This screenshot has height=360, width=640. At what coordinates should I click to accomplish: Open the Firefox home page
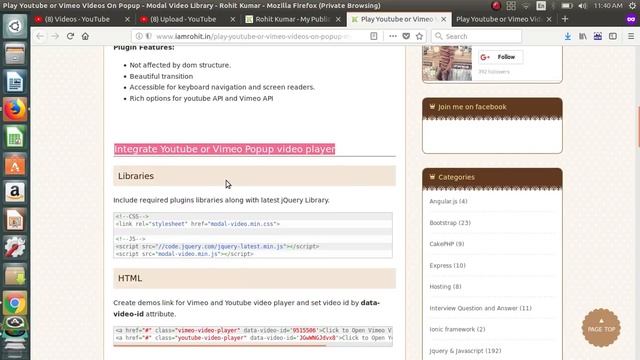coord(85,36)
